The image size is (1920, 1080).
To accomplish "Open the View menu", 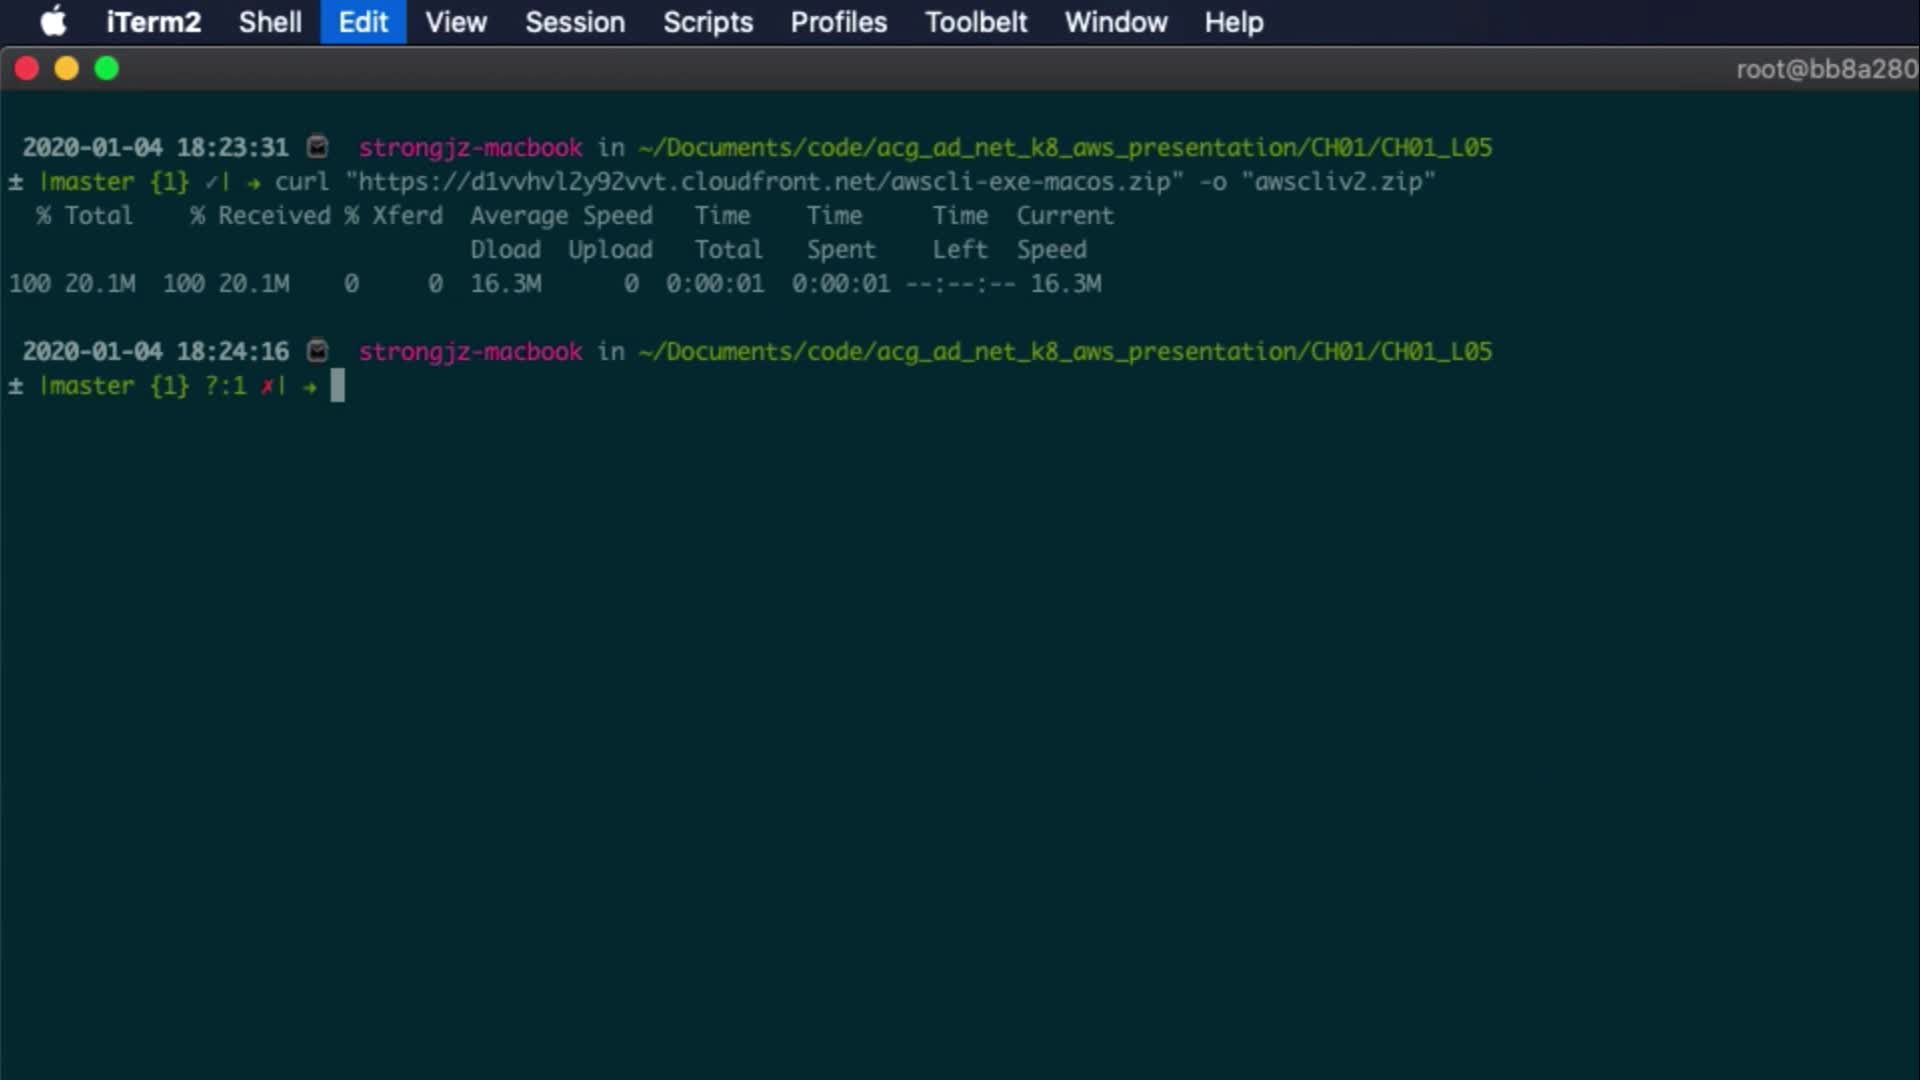I will [456, 22].
